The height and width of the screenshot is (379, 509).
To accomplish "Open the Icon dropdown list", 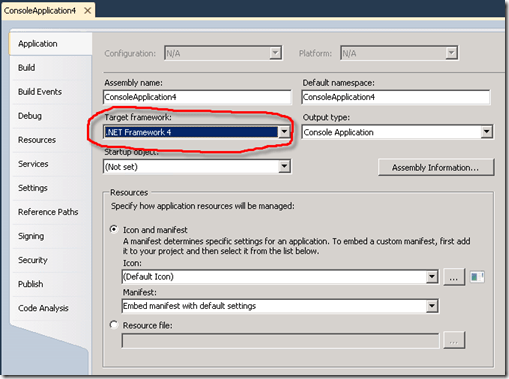I will tap(280, 277).
